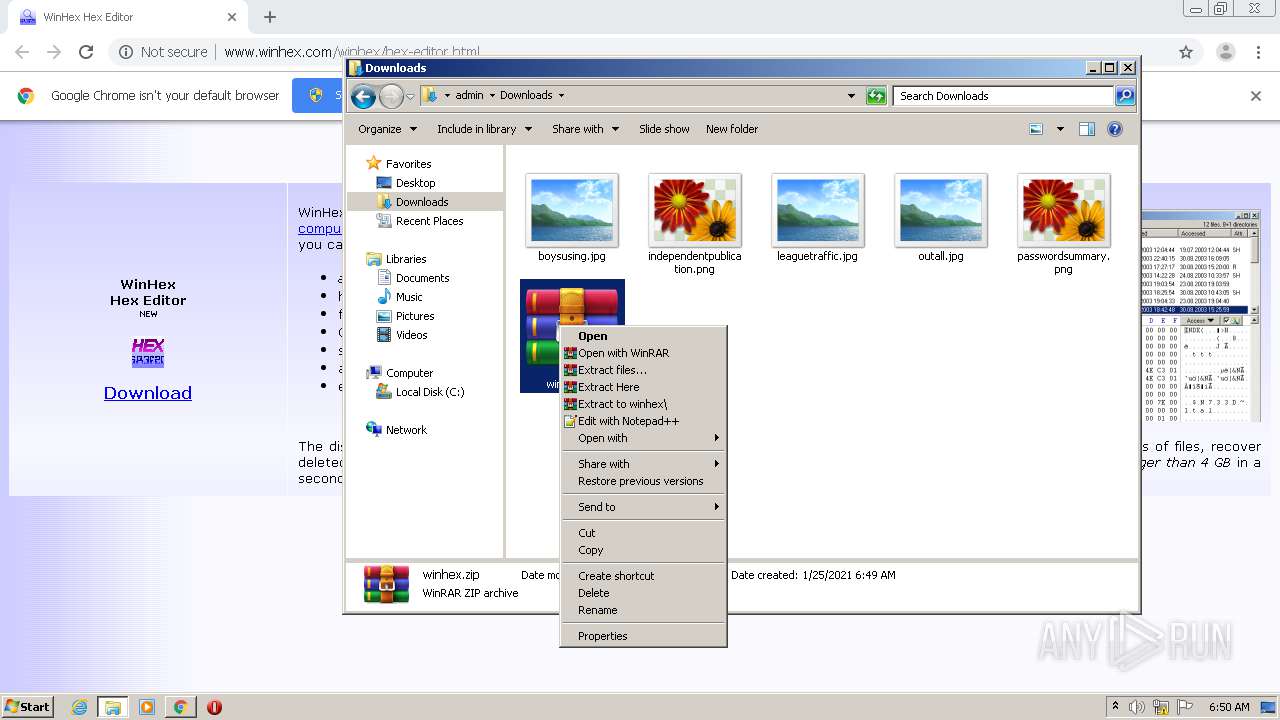The width and height of the screenshot is (1280, 720).
Task: Choose Copy from context menu
Action: (643, 550)
